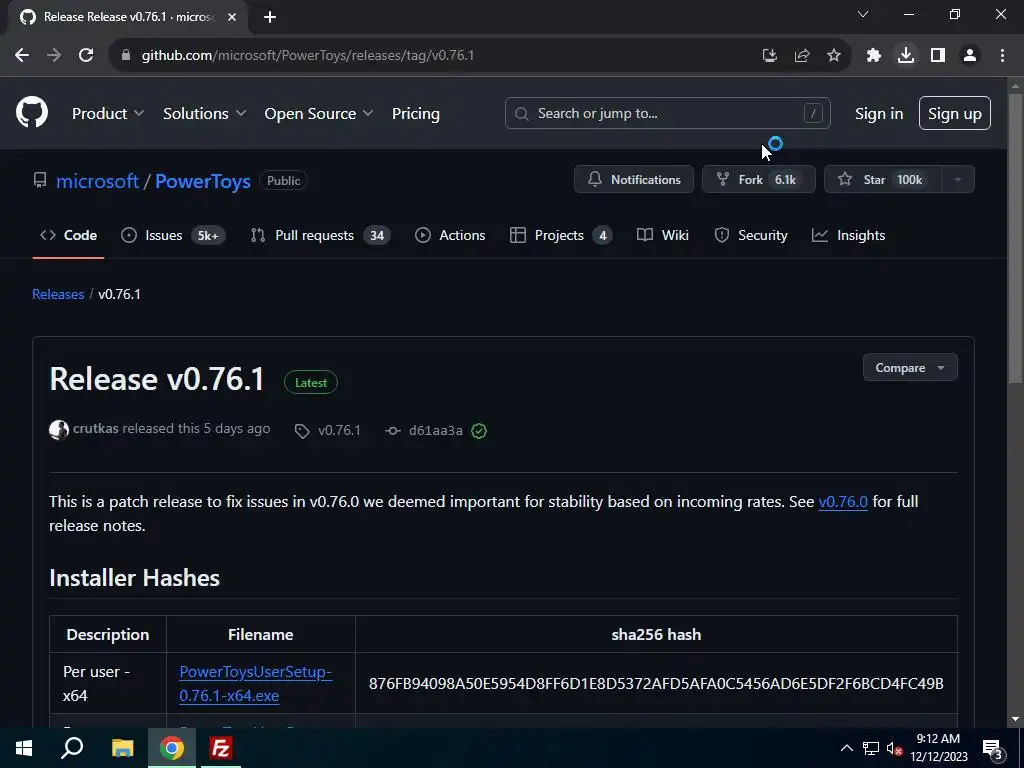Image resolution: width=1024 pixels, height=768 pixels.
Task: Open Chrome three-dot menu
Action: point(1002,56)
